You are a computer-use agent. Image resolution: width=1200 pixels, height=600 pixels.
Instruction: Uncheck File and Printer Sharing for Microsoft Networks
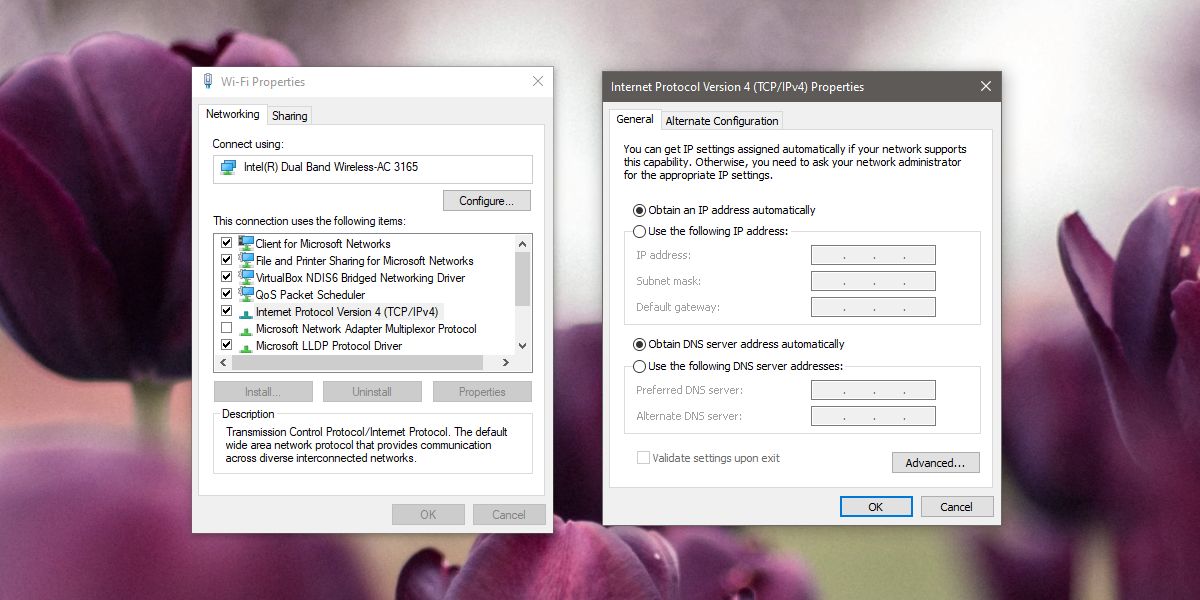pyautogui.click(x=226, y=260)
